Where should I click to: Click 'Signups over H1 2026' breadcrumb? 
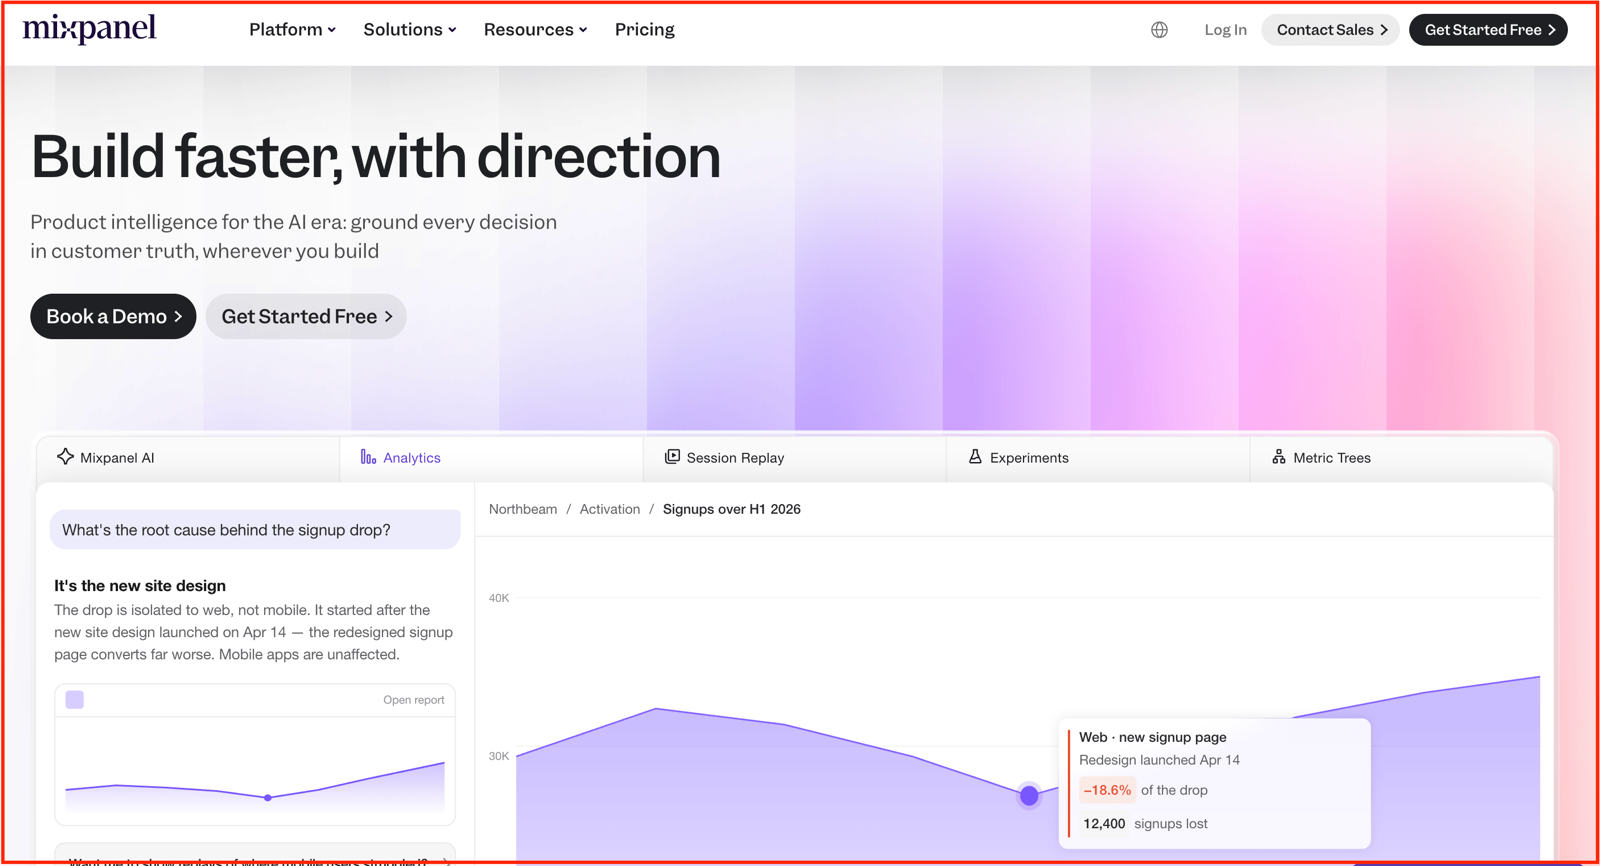(732, 509)
